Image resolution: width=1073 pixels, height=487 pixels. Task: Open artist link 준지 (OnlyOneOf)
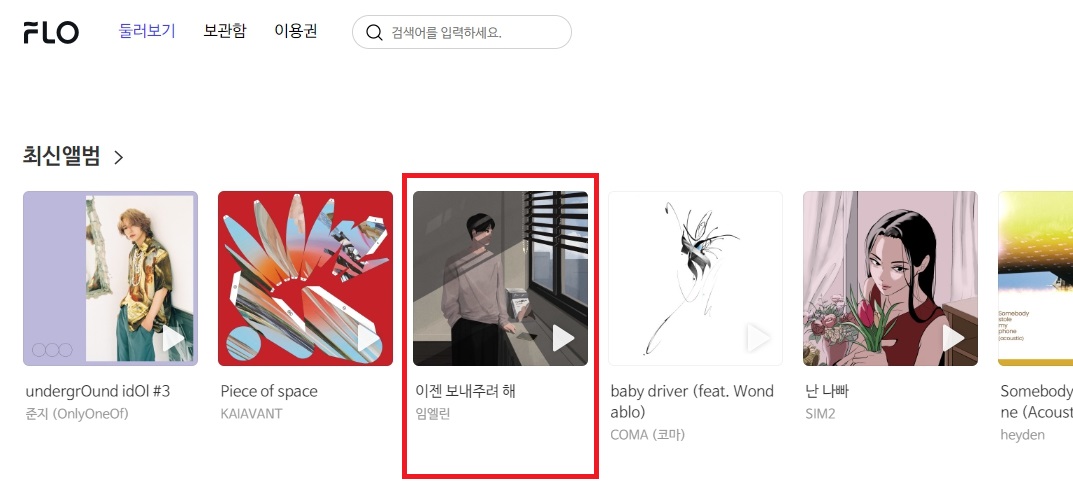pyautogui.click(x=77, y=414)
